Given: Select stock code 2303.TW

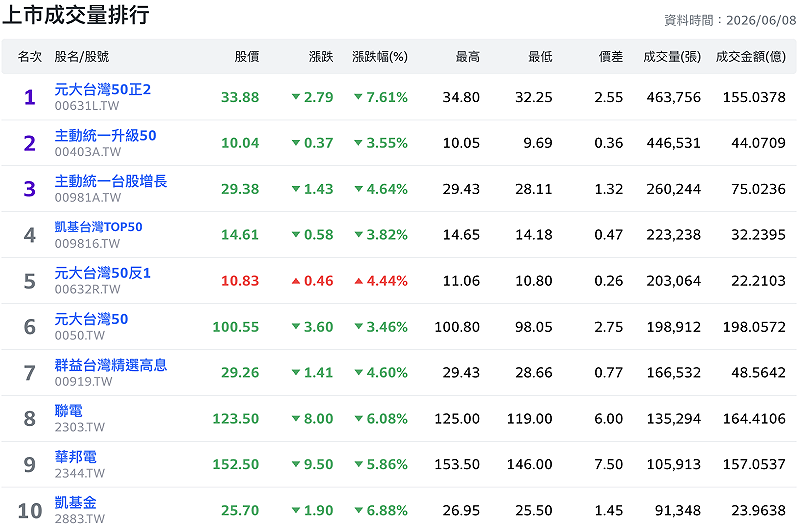Looking at the screenshot, I should click(80, 427).
